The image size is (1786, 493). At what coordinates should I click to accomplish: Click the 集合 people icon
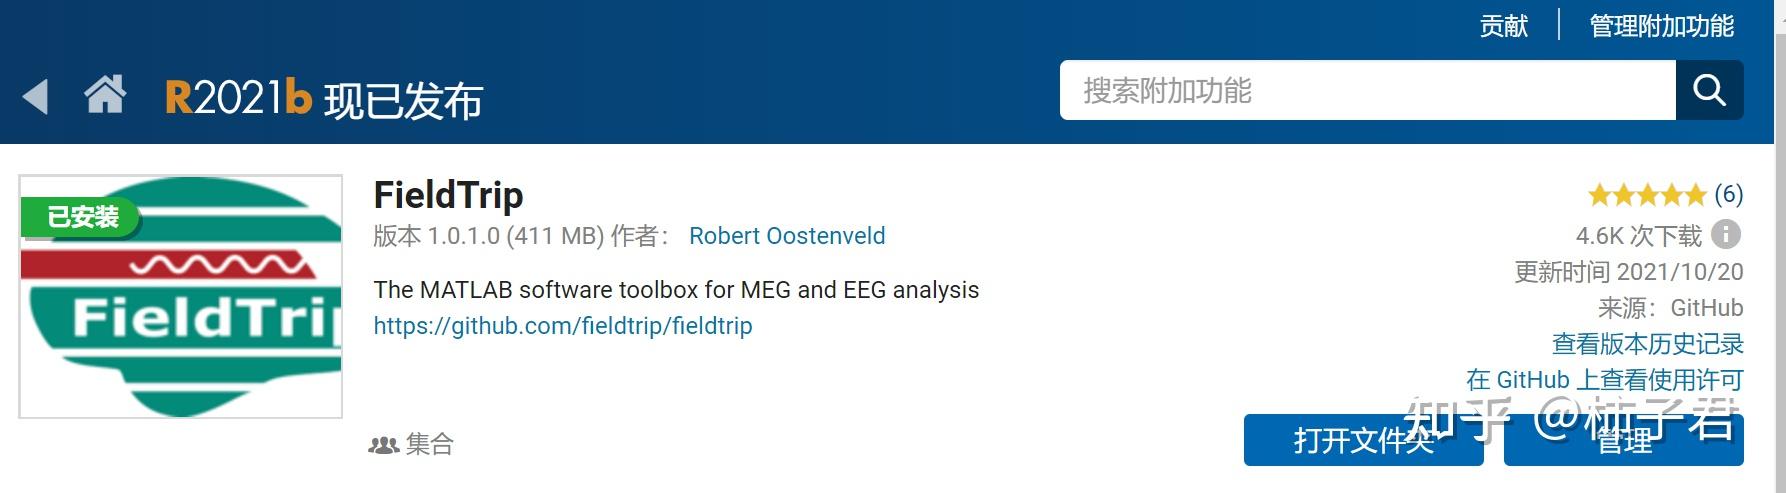tap(384, 445)
